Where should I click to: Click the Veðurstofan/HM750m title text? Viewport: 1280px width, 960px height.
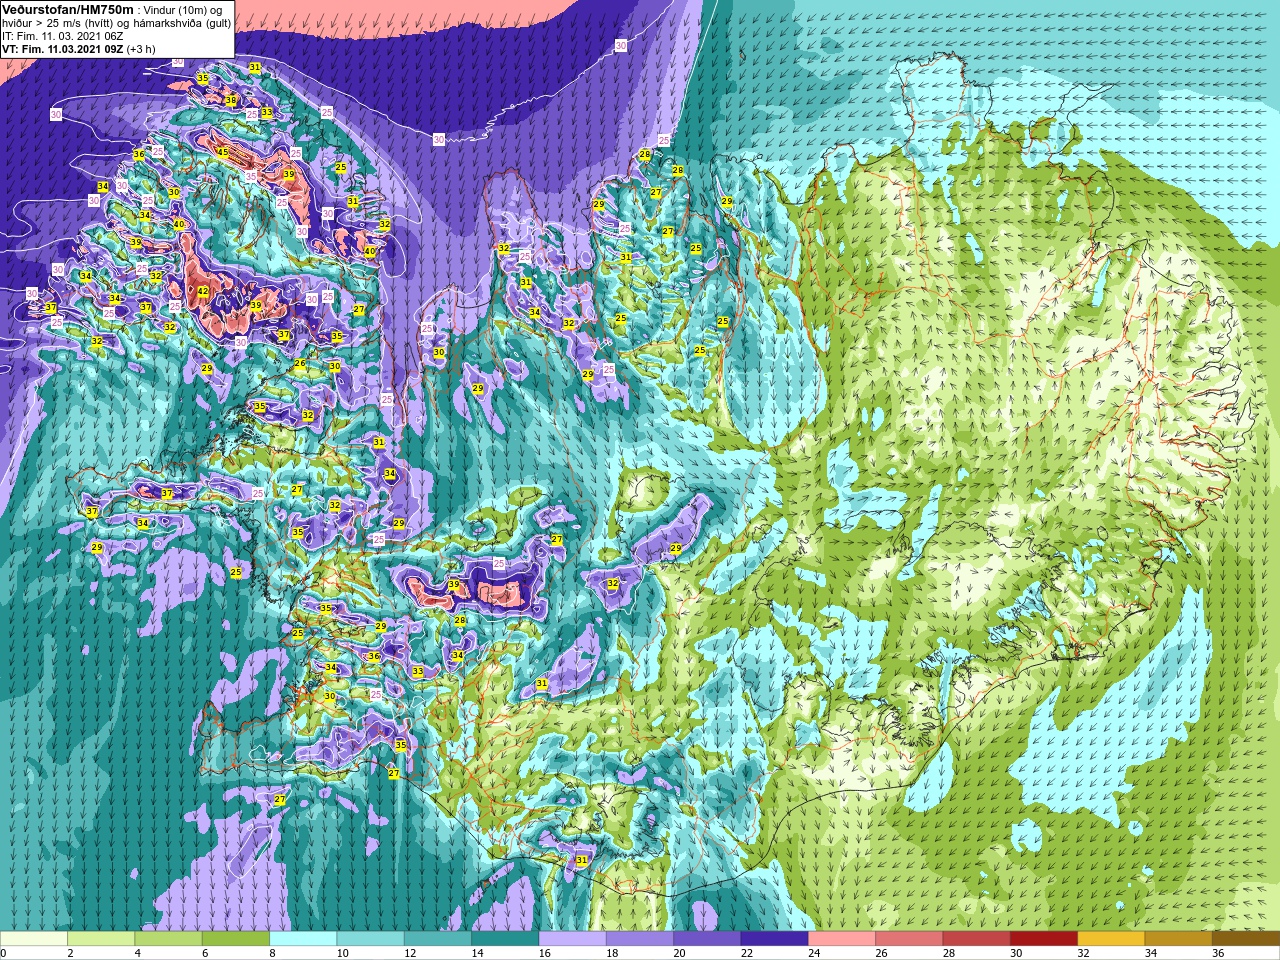click(68, 9)
